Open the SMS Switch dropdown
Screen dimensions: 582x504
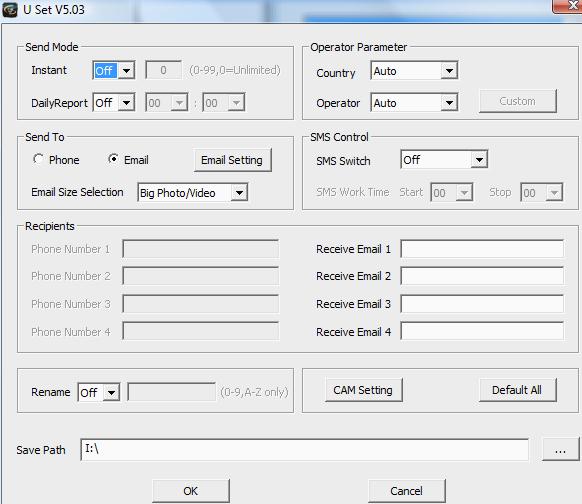pyautogui.click(x=444, y=160)
